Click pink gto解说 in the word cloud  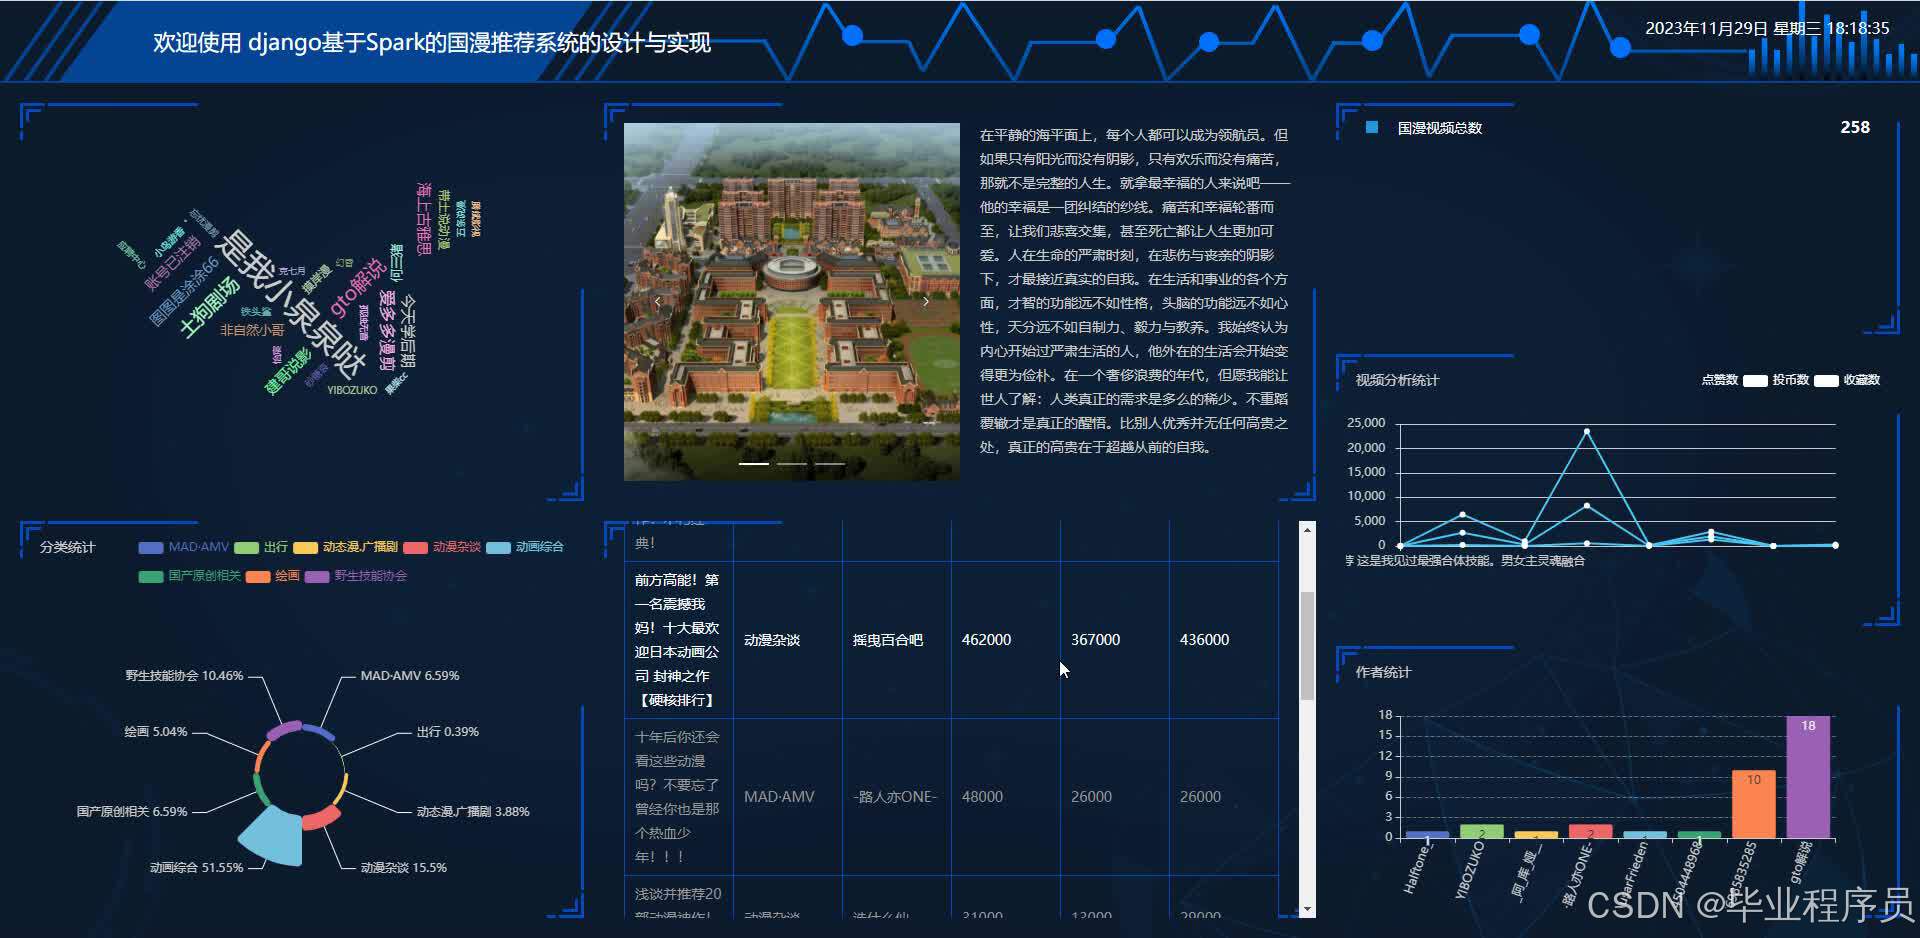tap(358, 287)
